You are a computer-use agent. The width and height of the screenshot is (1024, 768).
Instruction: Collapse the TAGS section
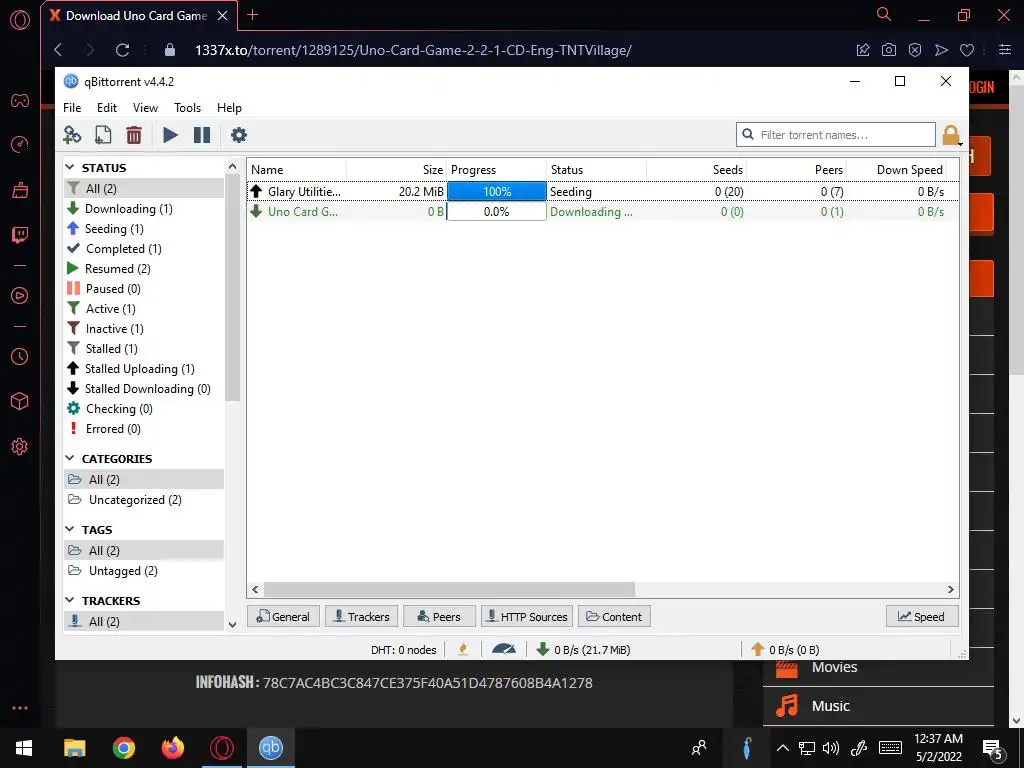[x=71, y=530]
